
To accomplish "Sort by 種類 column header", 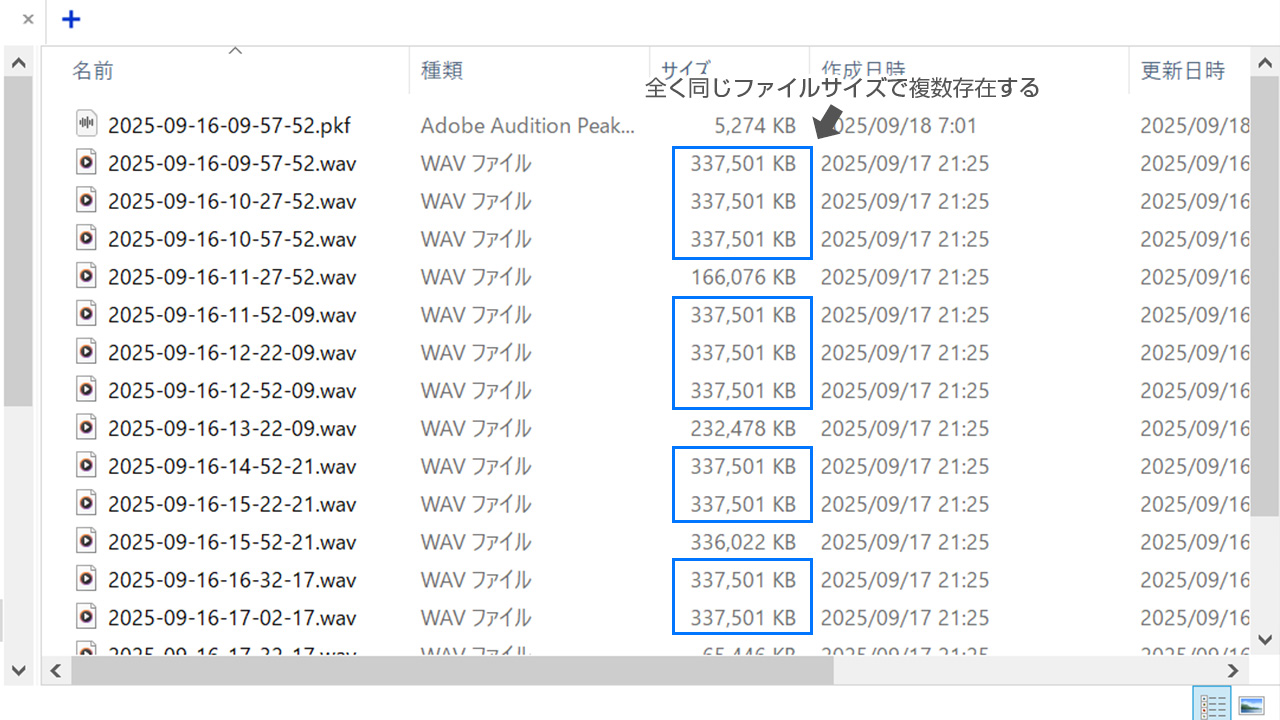I will tap(441, 71).
